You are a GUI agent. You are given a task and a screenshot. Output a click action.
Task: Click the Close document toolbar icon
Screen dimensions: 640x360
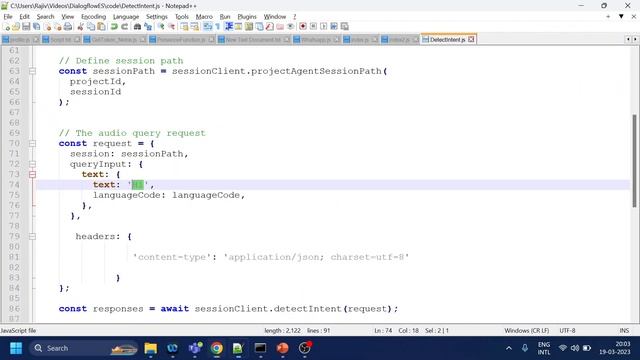coord(47,27)
